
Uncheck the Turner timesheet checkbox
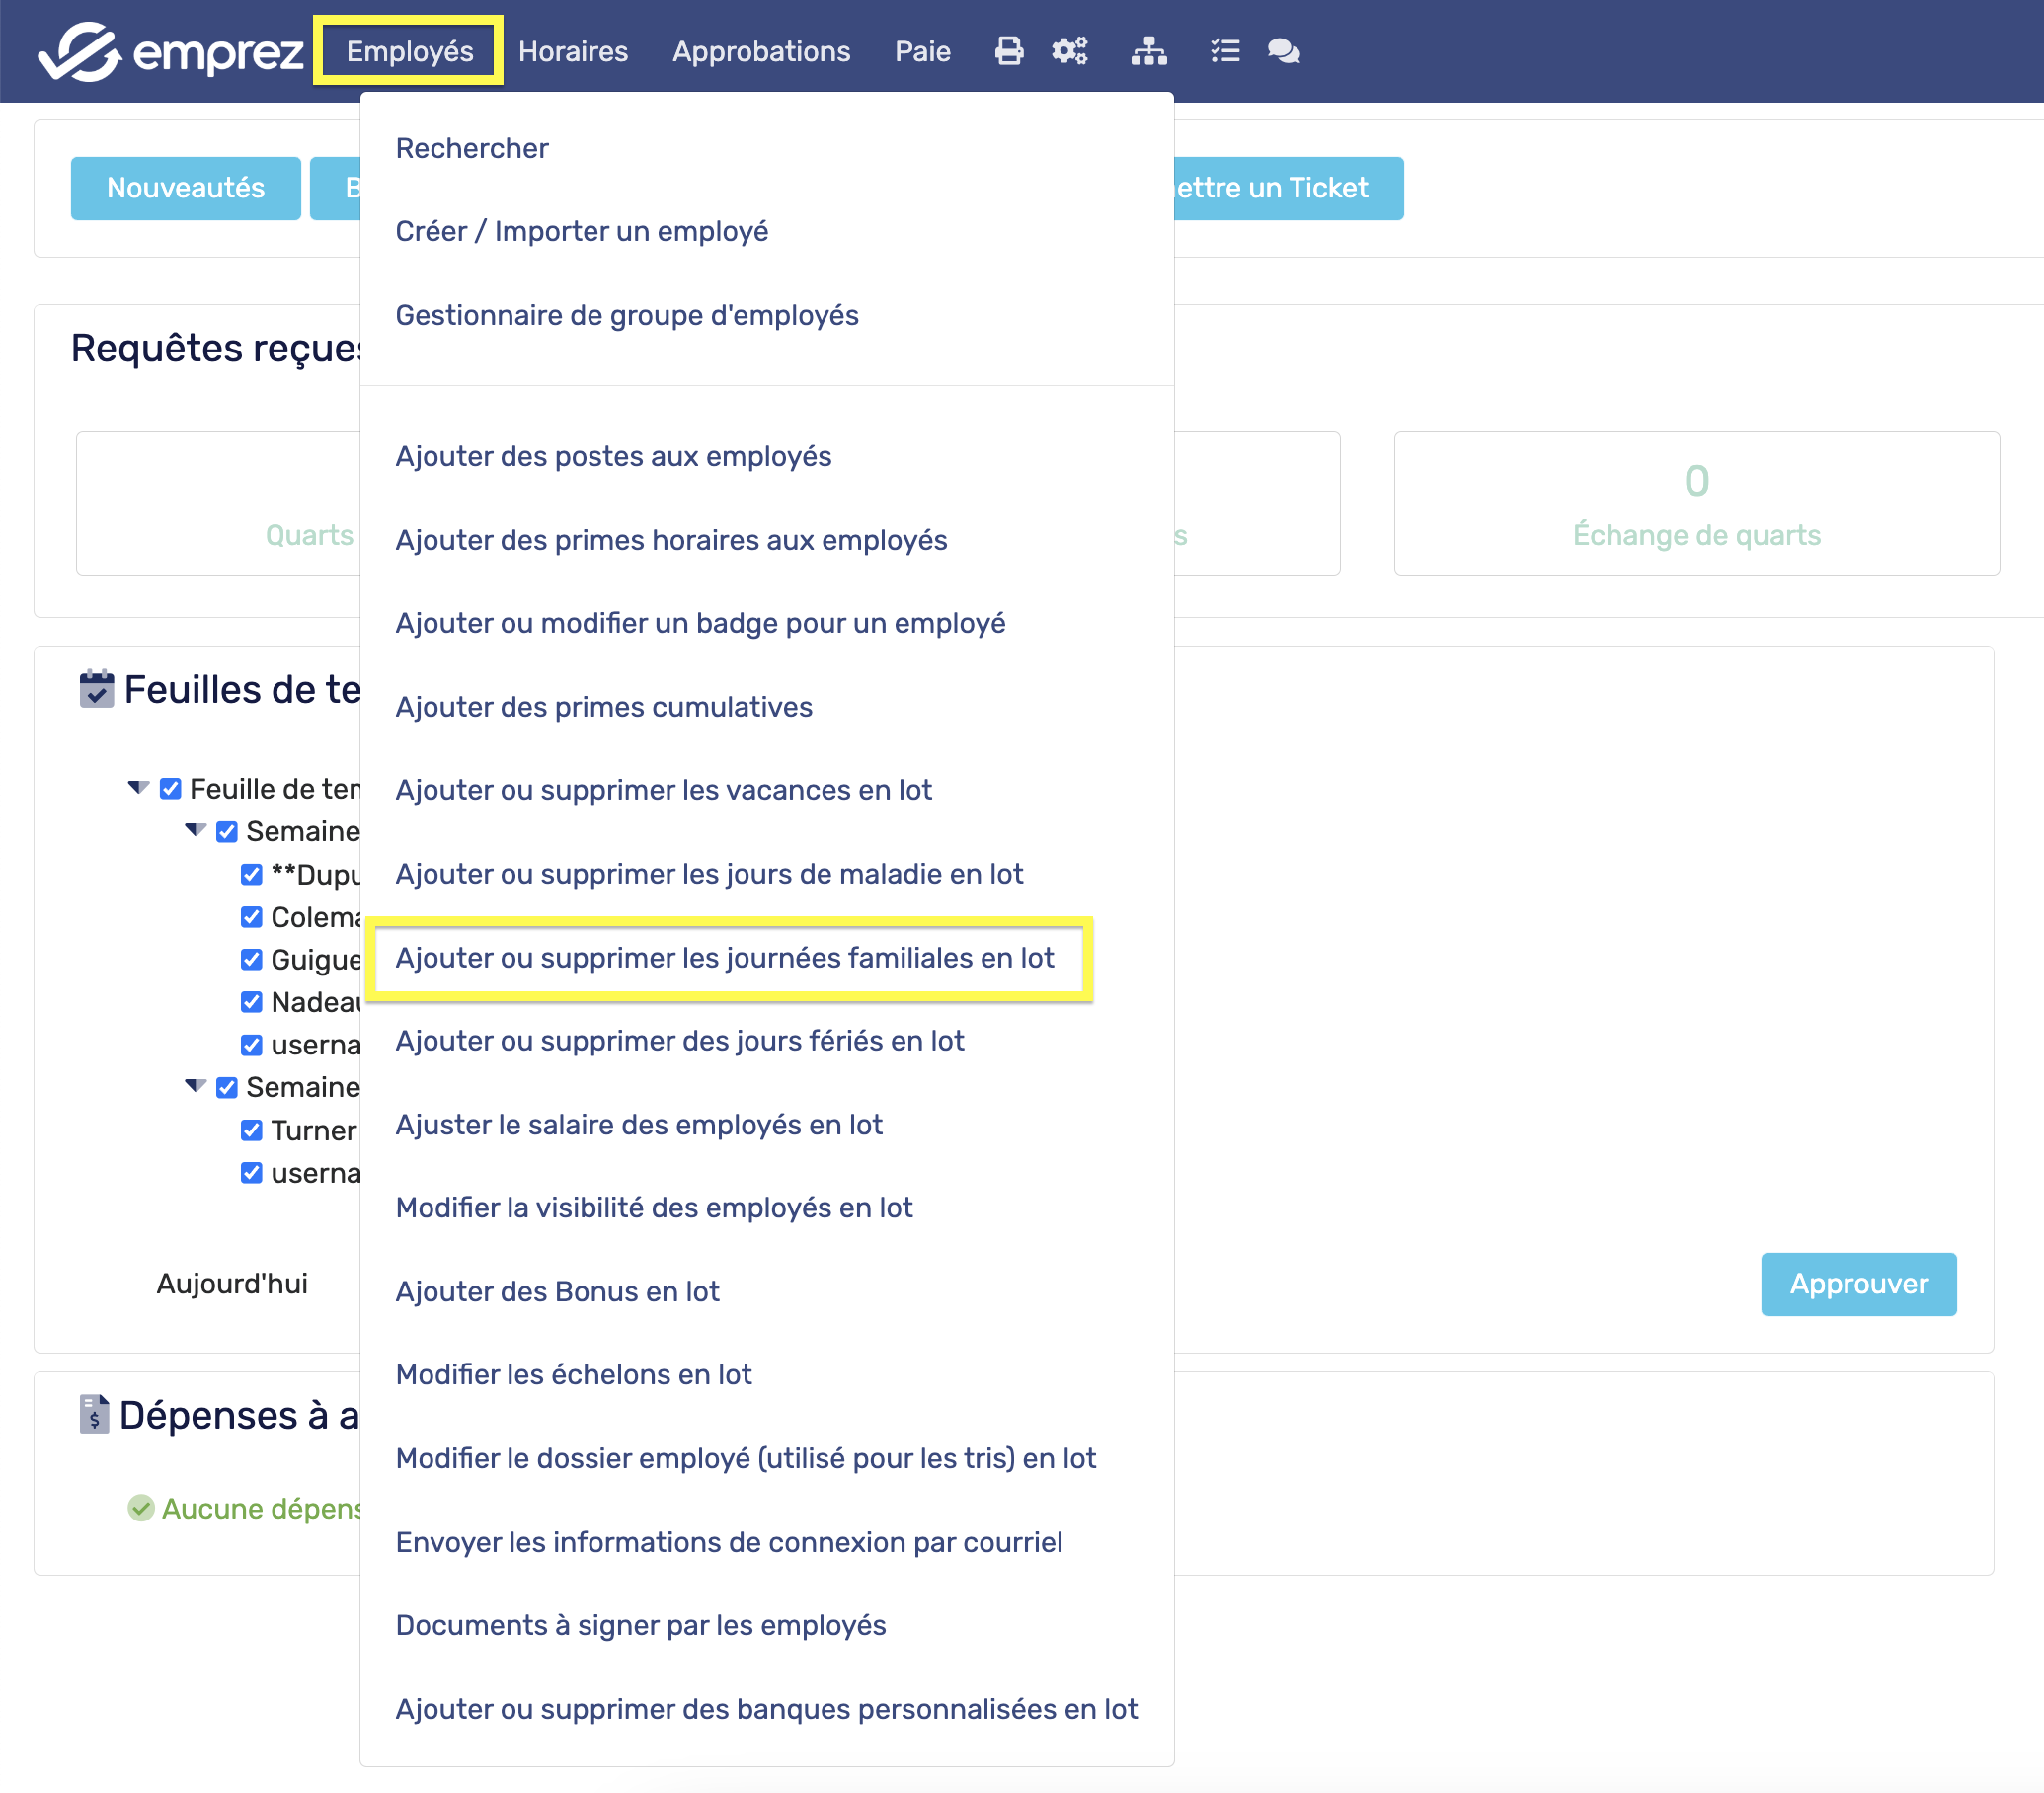[252, 1130]
